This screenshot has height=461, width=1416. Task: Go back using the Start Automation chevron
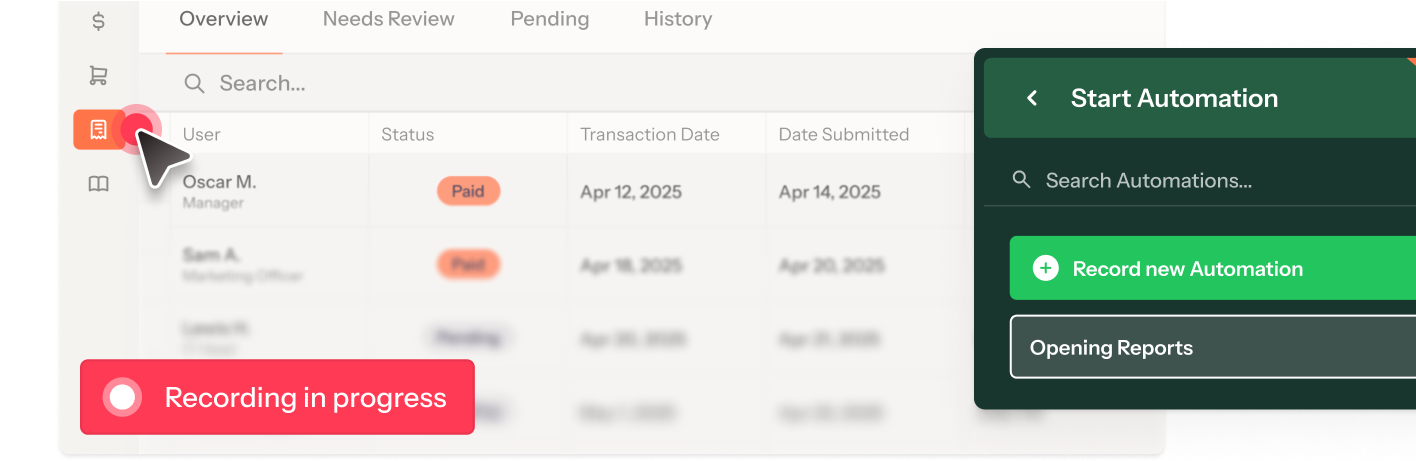(x=1032, y=98)
